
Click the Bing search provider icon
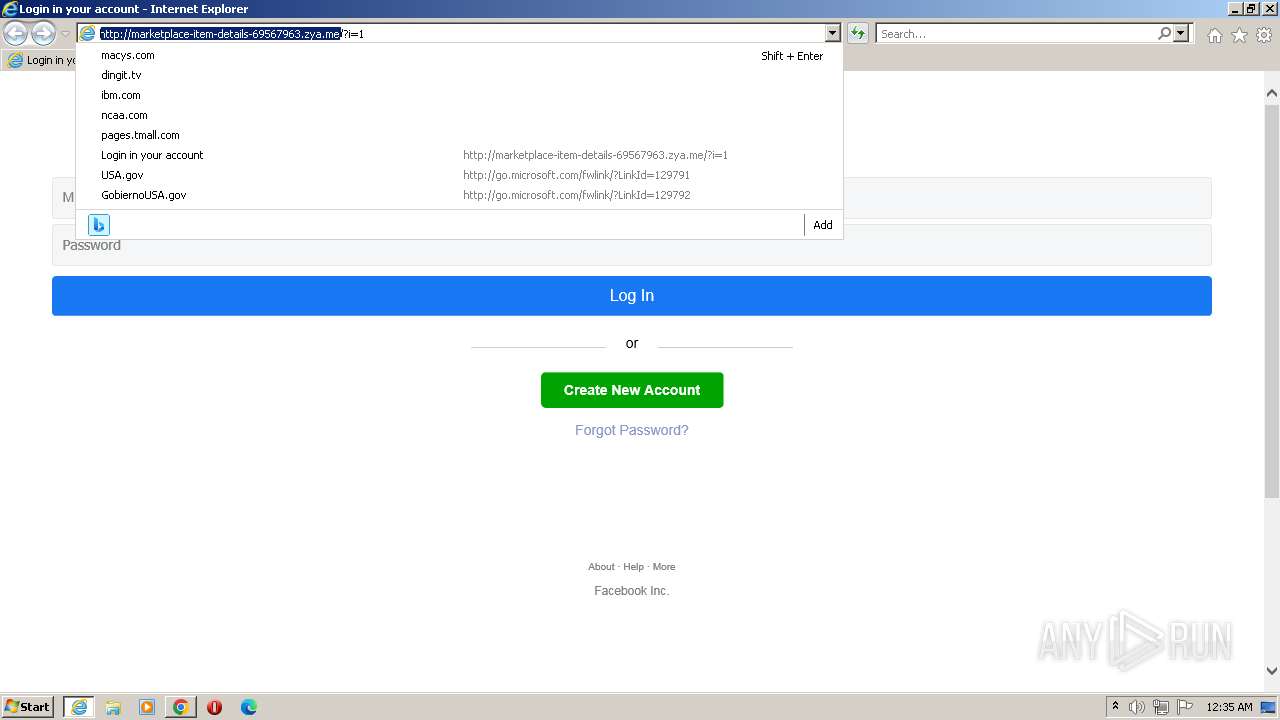pos(99,224)
